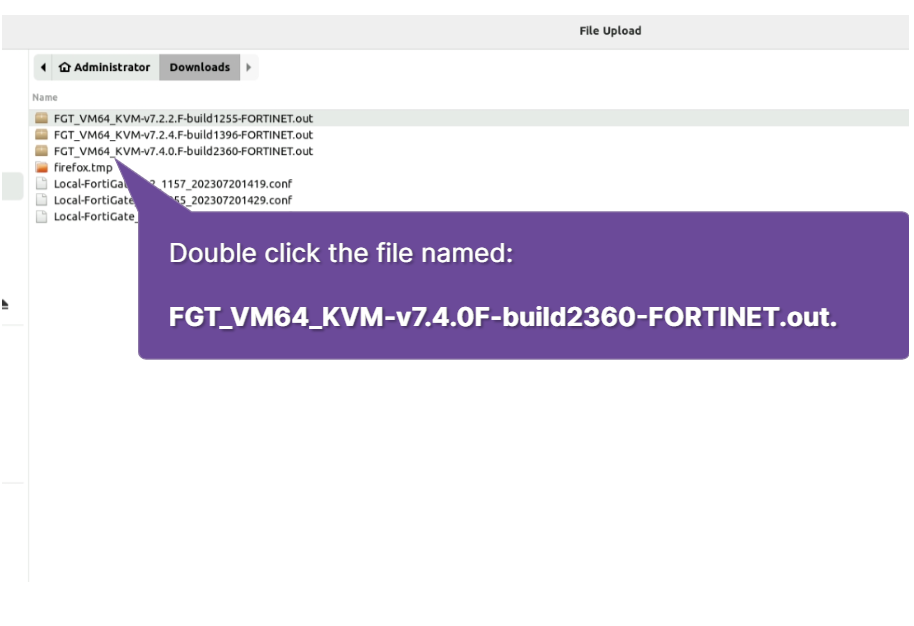Image resolution: width=914 pixels, height=626 pixels.
Task: Select the conf file ending 202307201429.conf
Action: point(173,200)
